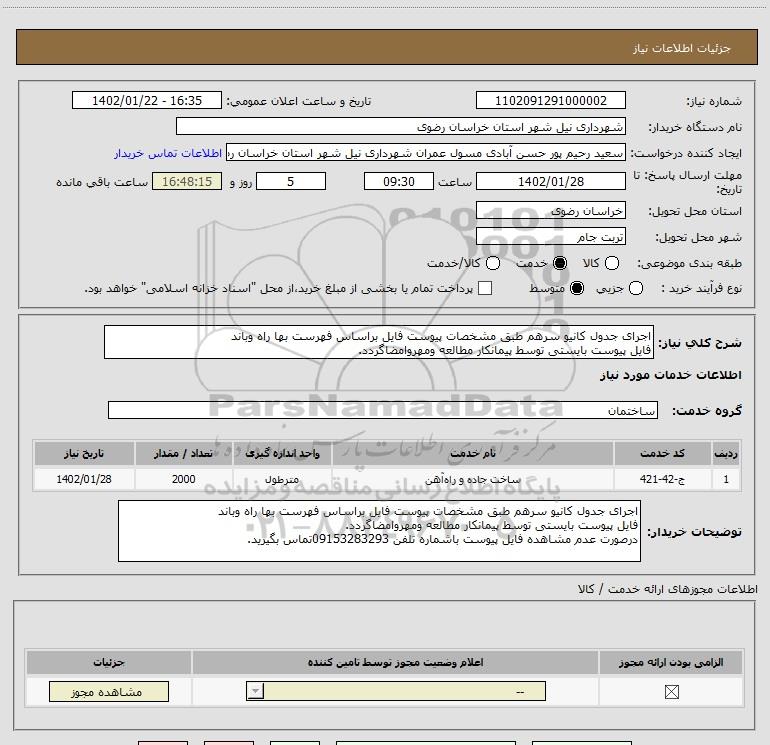Click the جزئیات اطلاعات نیاز page title
Viewport: 770px width, 745px height.
coord(681,48)
